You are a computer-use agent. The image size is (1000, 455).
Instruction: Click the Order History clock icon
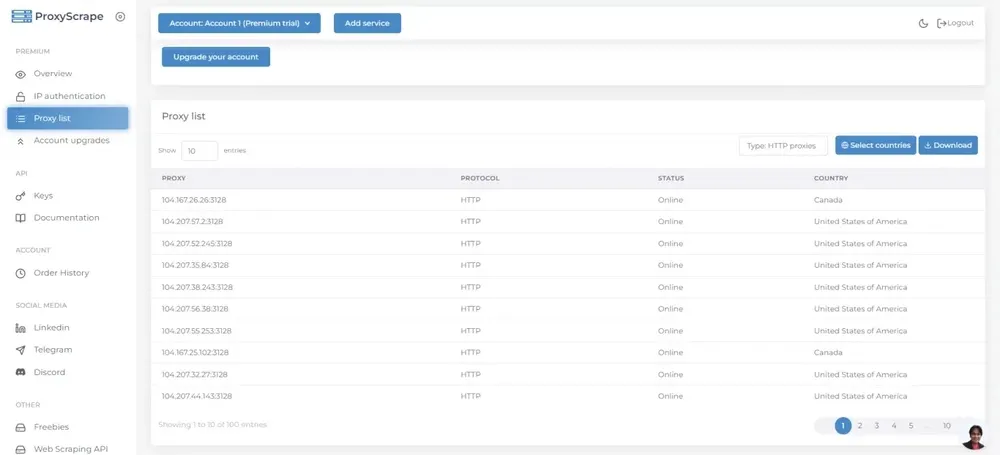[20, 273]
